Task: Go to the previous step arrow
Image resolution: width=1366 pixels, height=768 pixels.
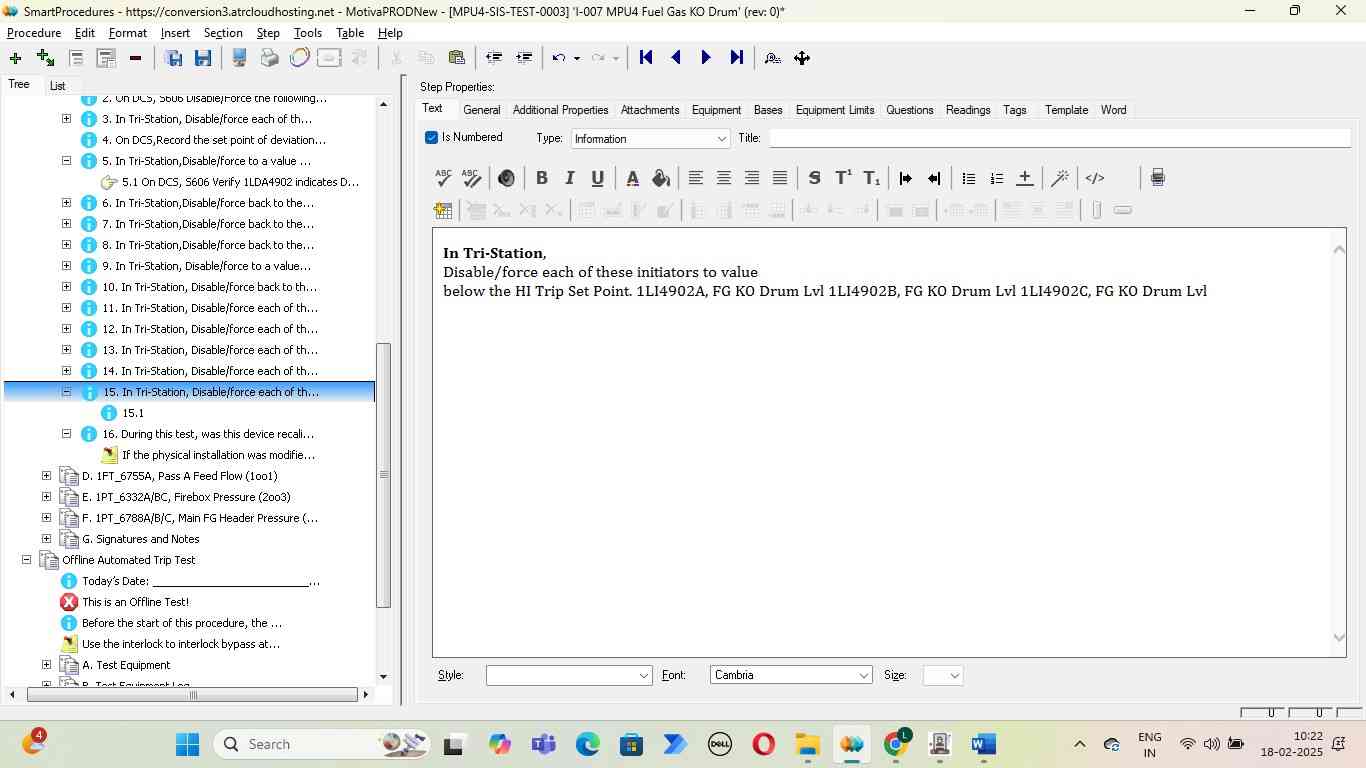Action: click(x=676, y=58)
